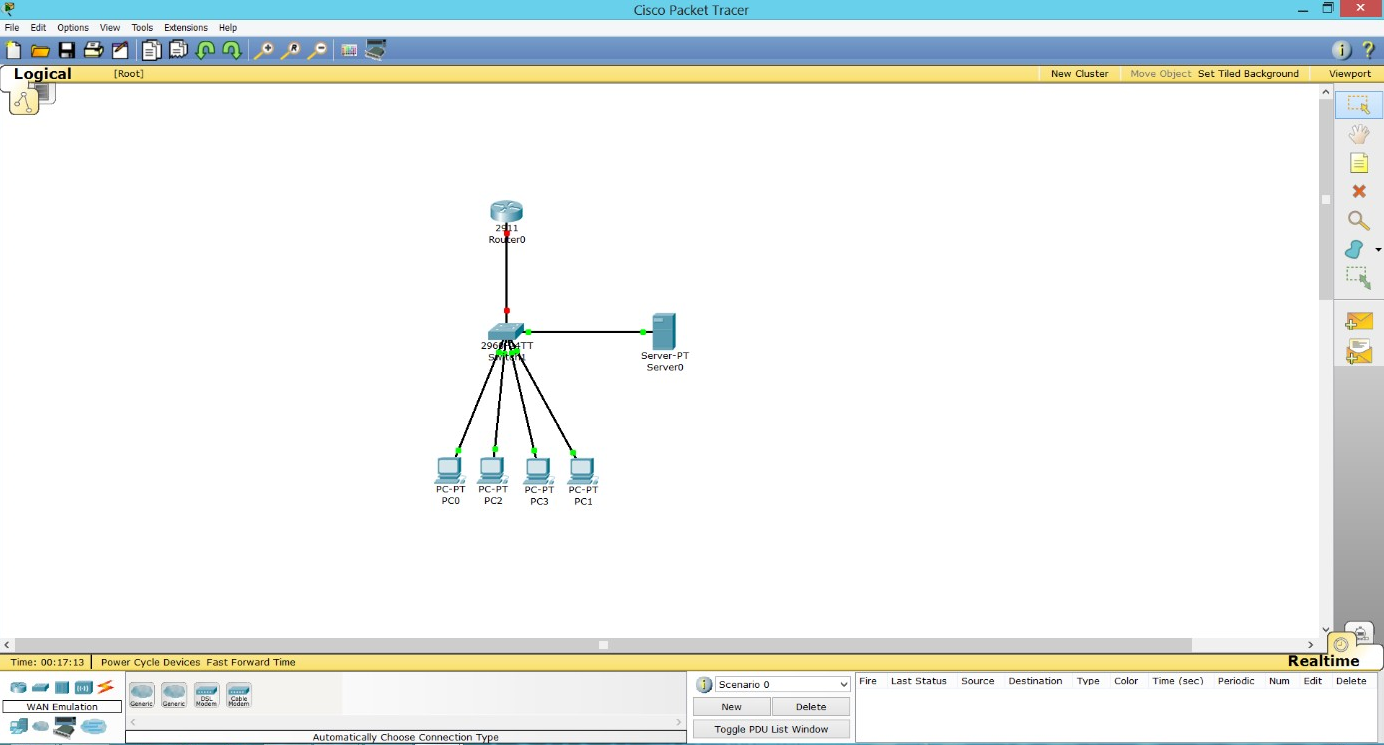Zoom out with the minus magnifier
This screenshot has height=745, width=1384.
(316, 50)
